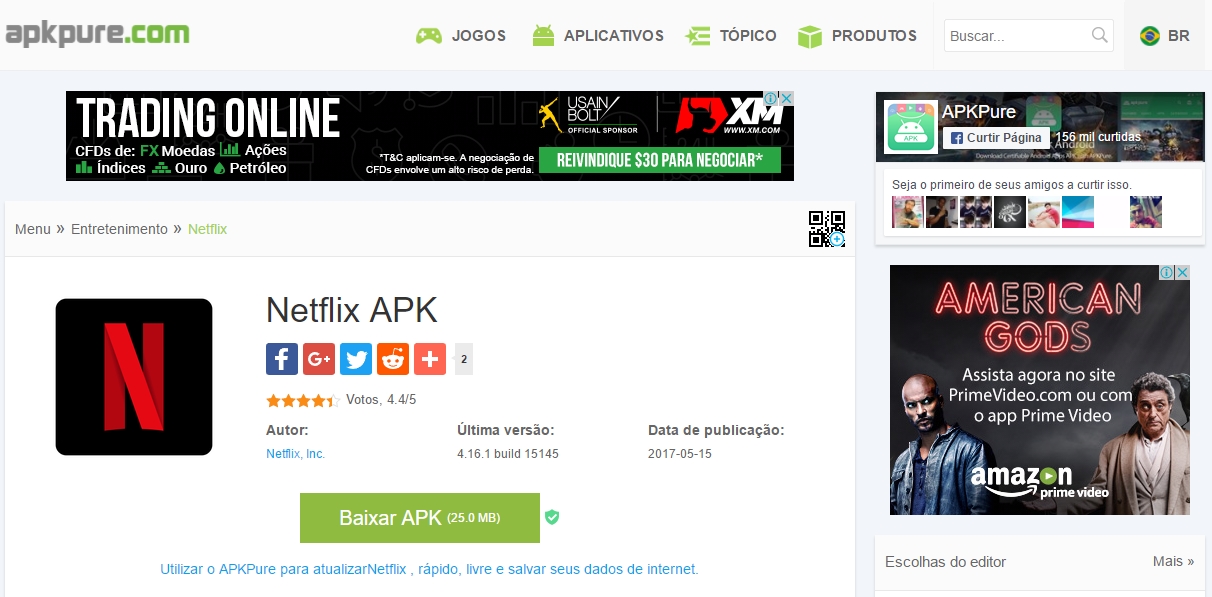Screen dimensions: 1212x597
Task: Click the star rating
Action: click(x=303, y=400)
